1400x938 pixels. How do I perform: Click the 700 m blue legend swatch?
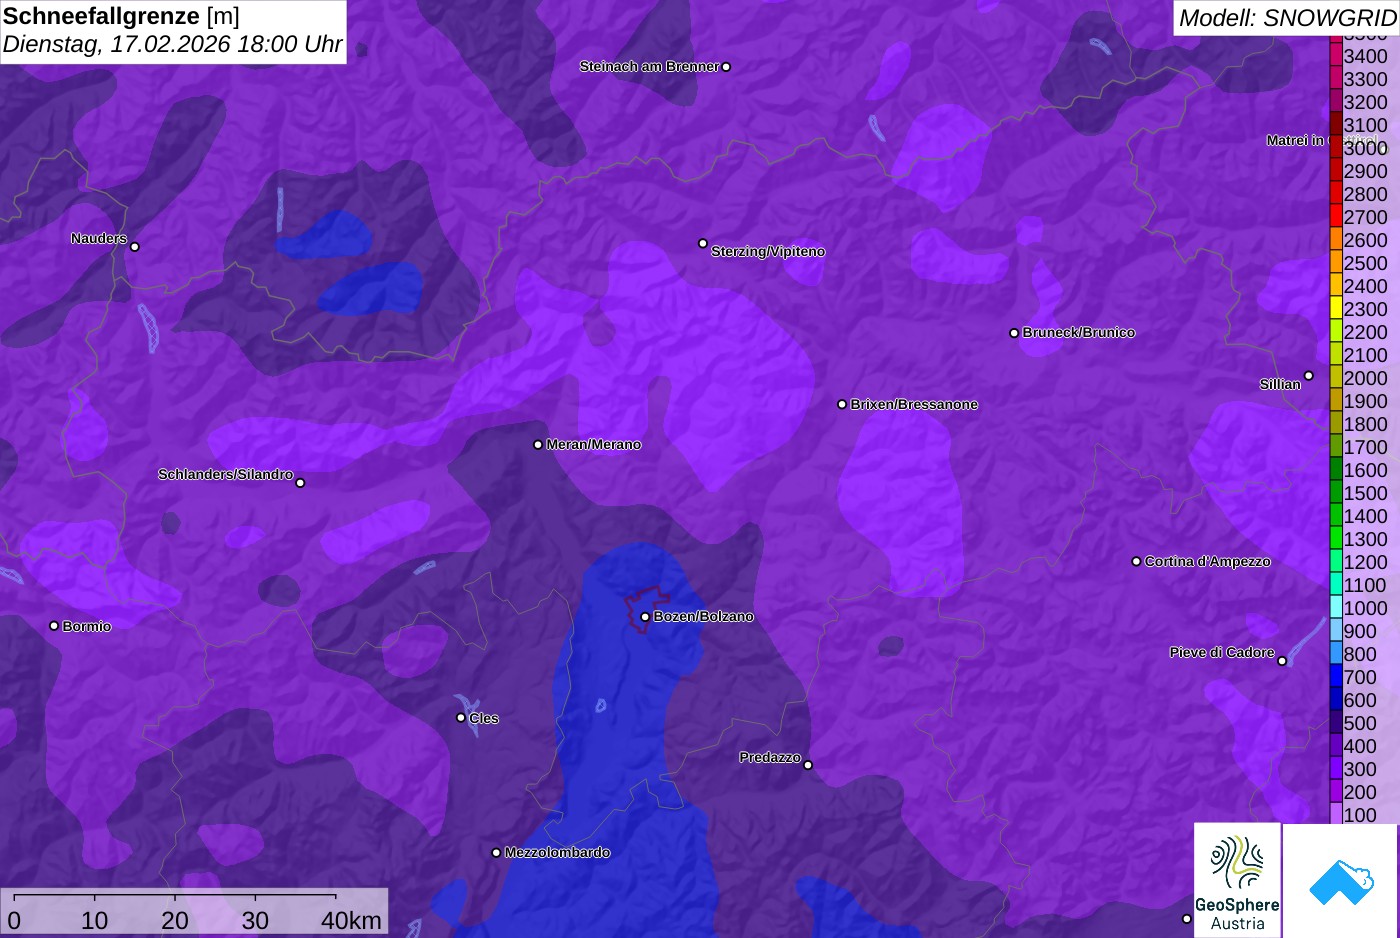[x=1336, y=676]
